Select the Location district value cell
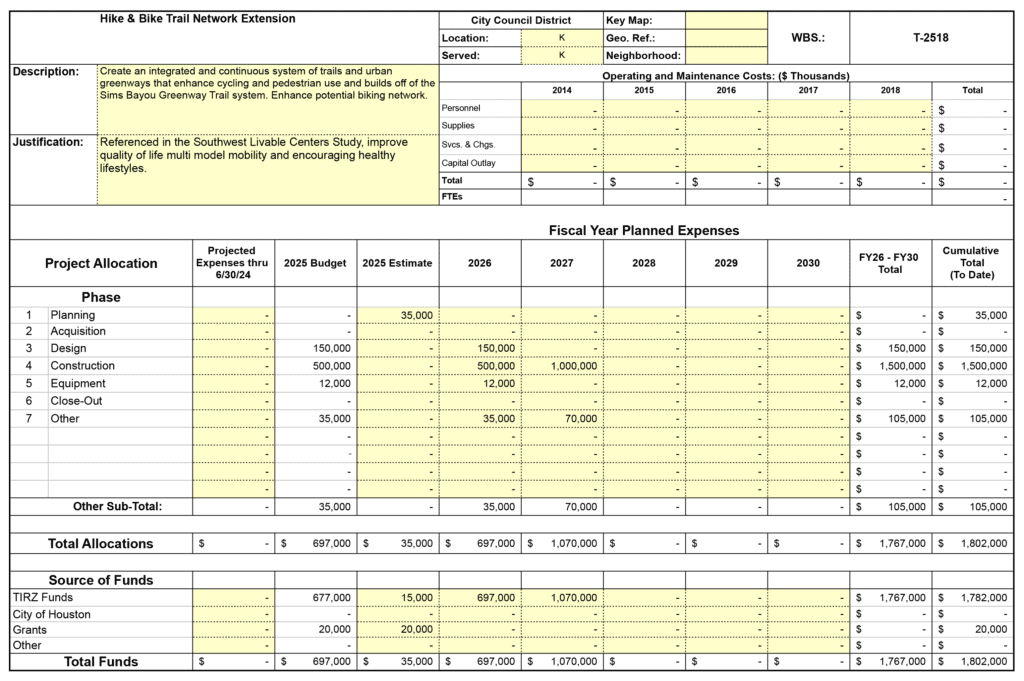1024x681 pixels. (561, 38)
